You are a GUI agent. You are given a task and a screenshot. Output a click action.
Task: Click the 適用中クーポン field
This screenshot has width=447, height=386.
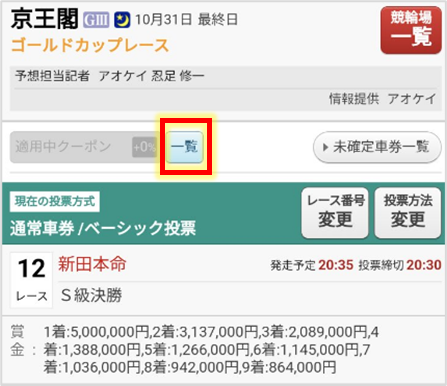coord(83,147)
